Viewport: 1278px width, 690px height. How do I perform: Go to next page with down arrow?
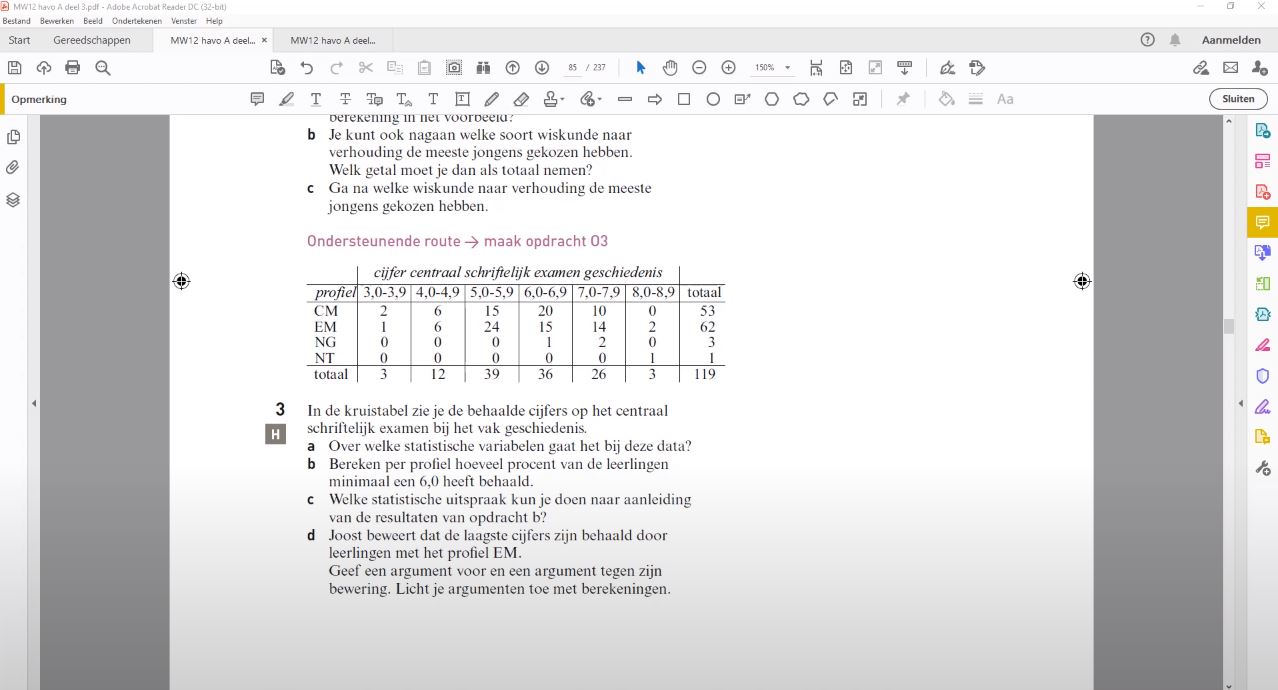pyautogui.click(x=542, y=68)
